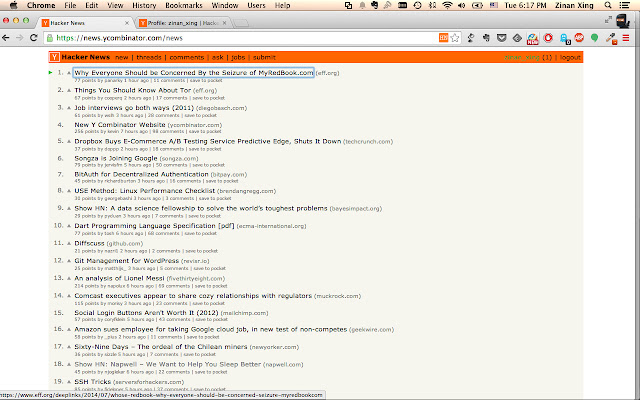Open the Pocket extension icon
640x400 pixels.
point(502,38)
